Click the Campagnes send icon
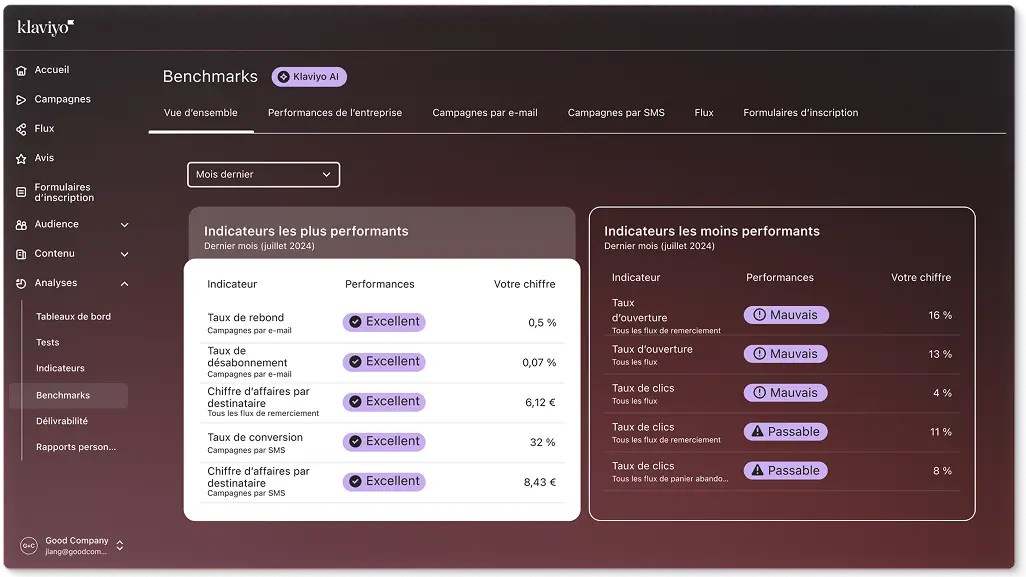The height and width of the screenshot is (577, 1026). 21,100
